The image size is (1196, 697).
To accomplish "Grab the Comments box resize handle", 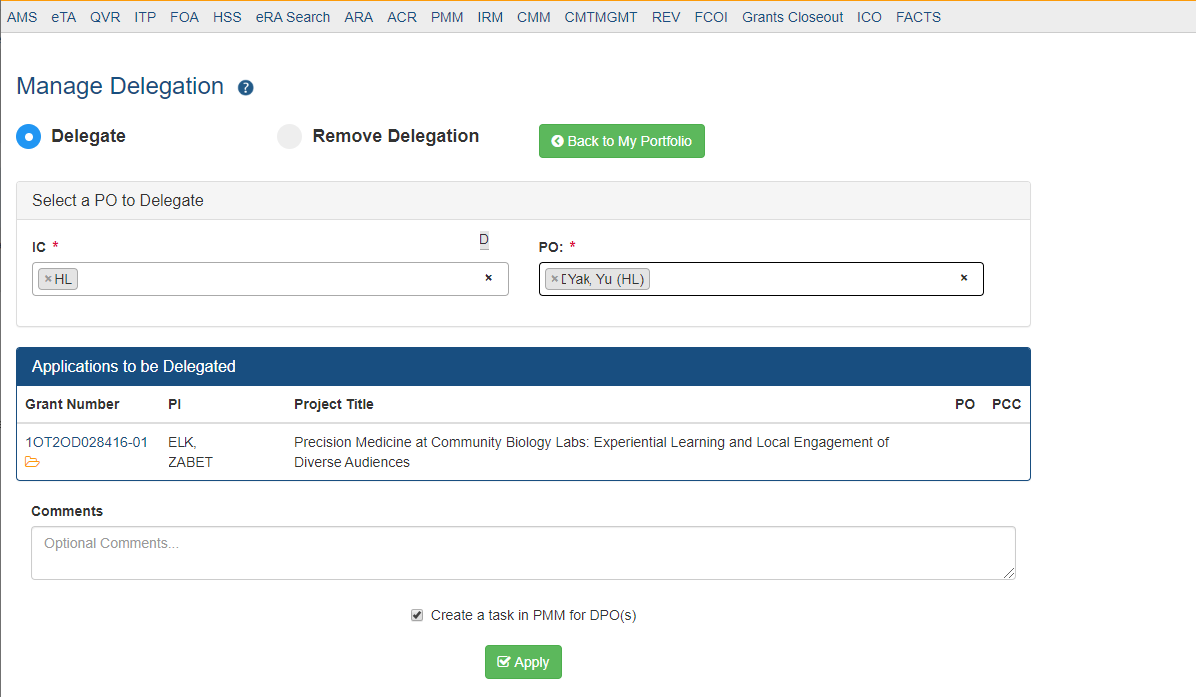I will (1010, 573).
